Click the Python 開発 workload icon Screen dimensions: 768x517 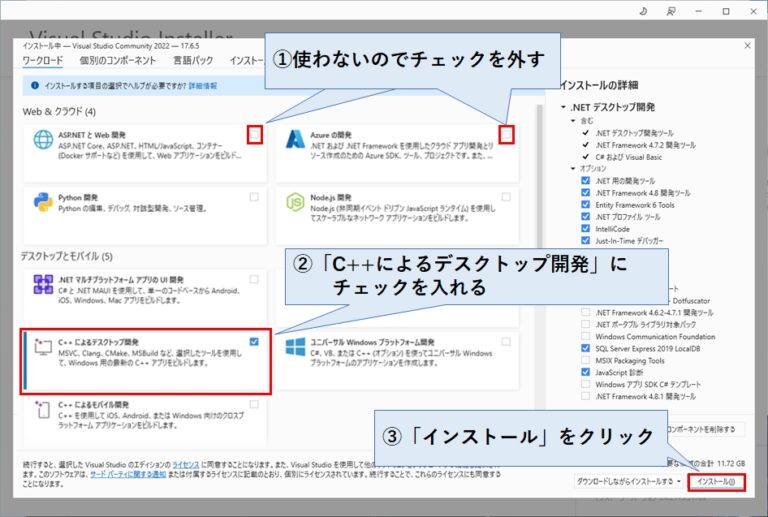(x=43, y=202)
